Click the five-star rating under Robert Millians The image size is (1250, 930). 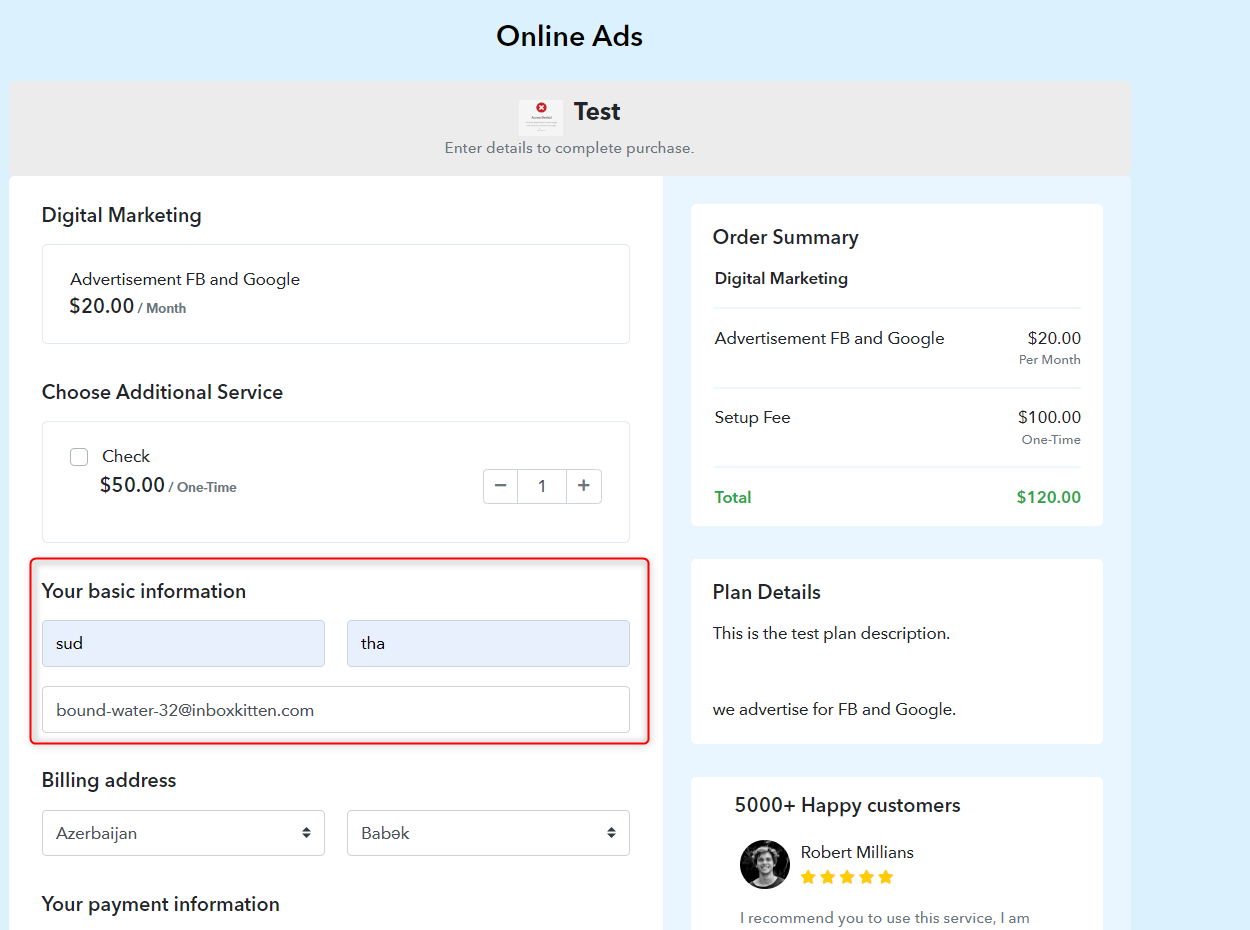click(846, 877)
